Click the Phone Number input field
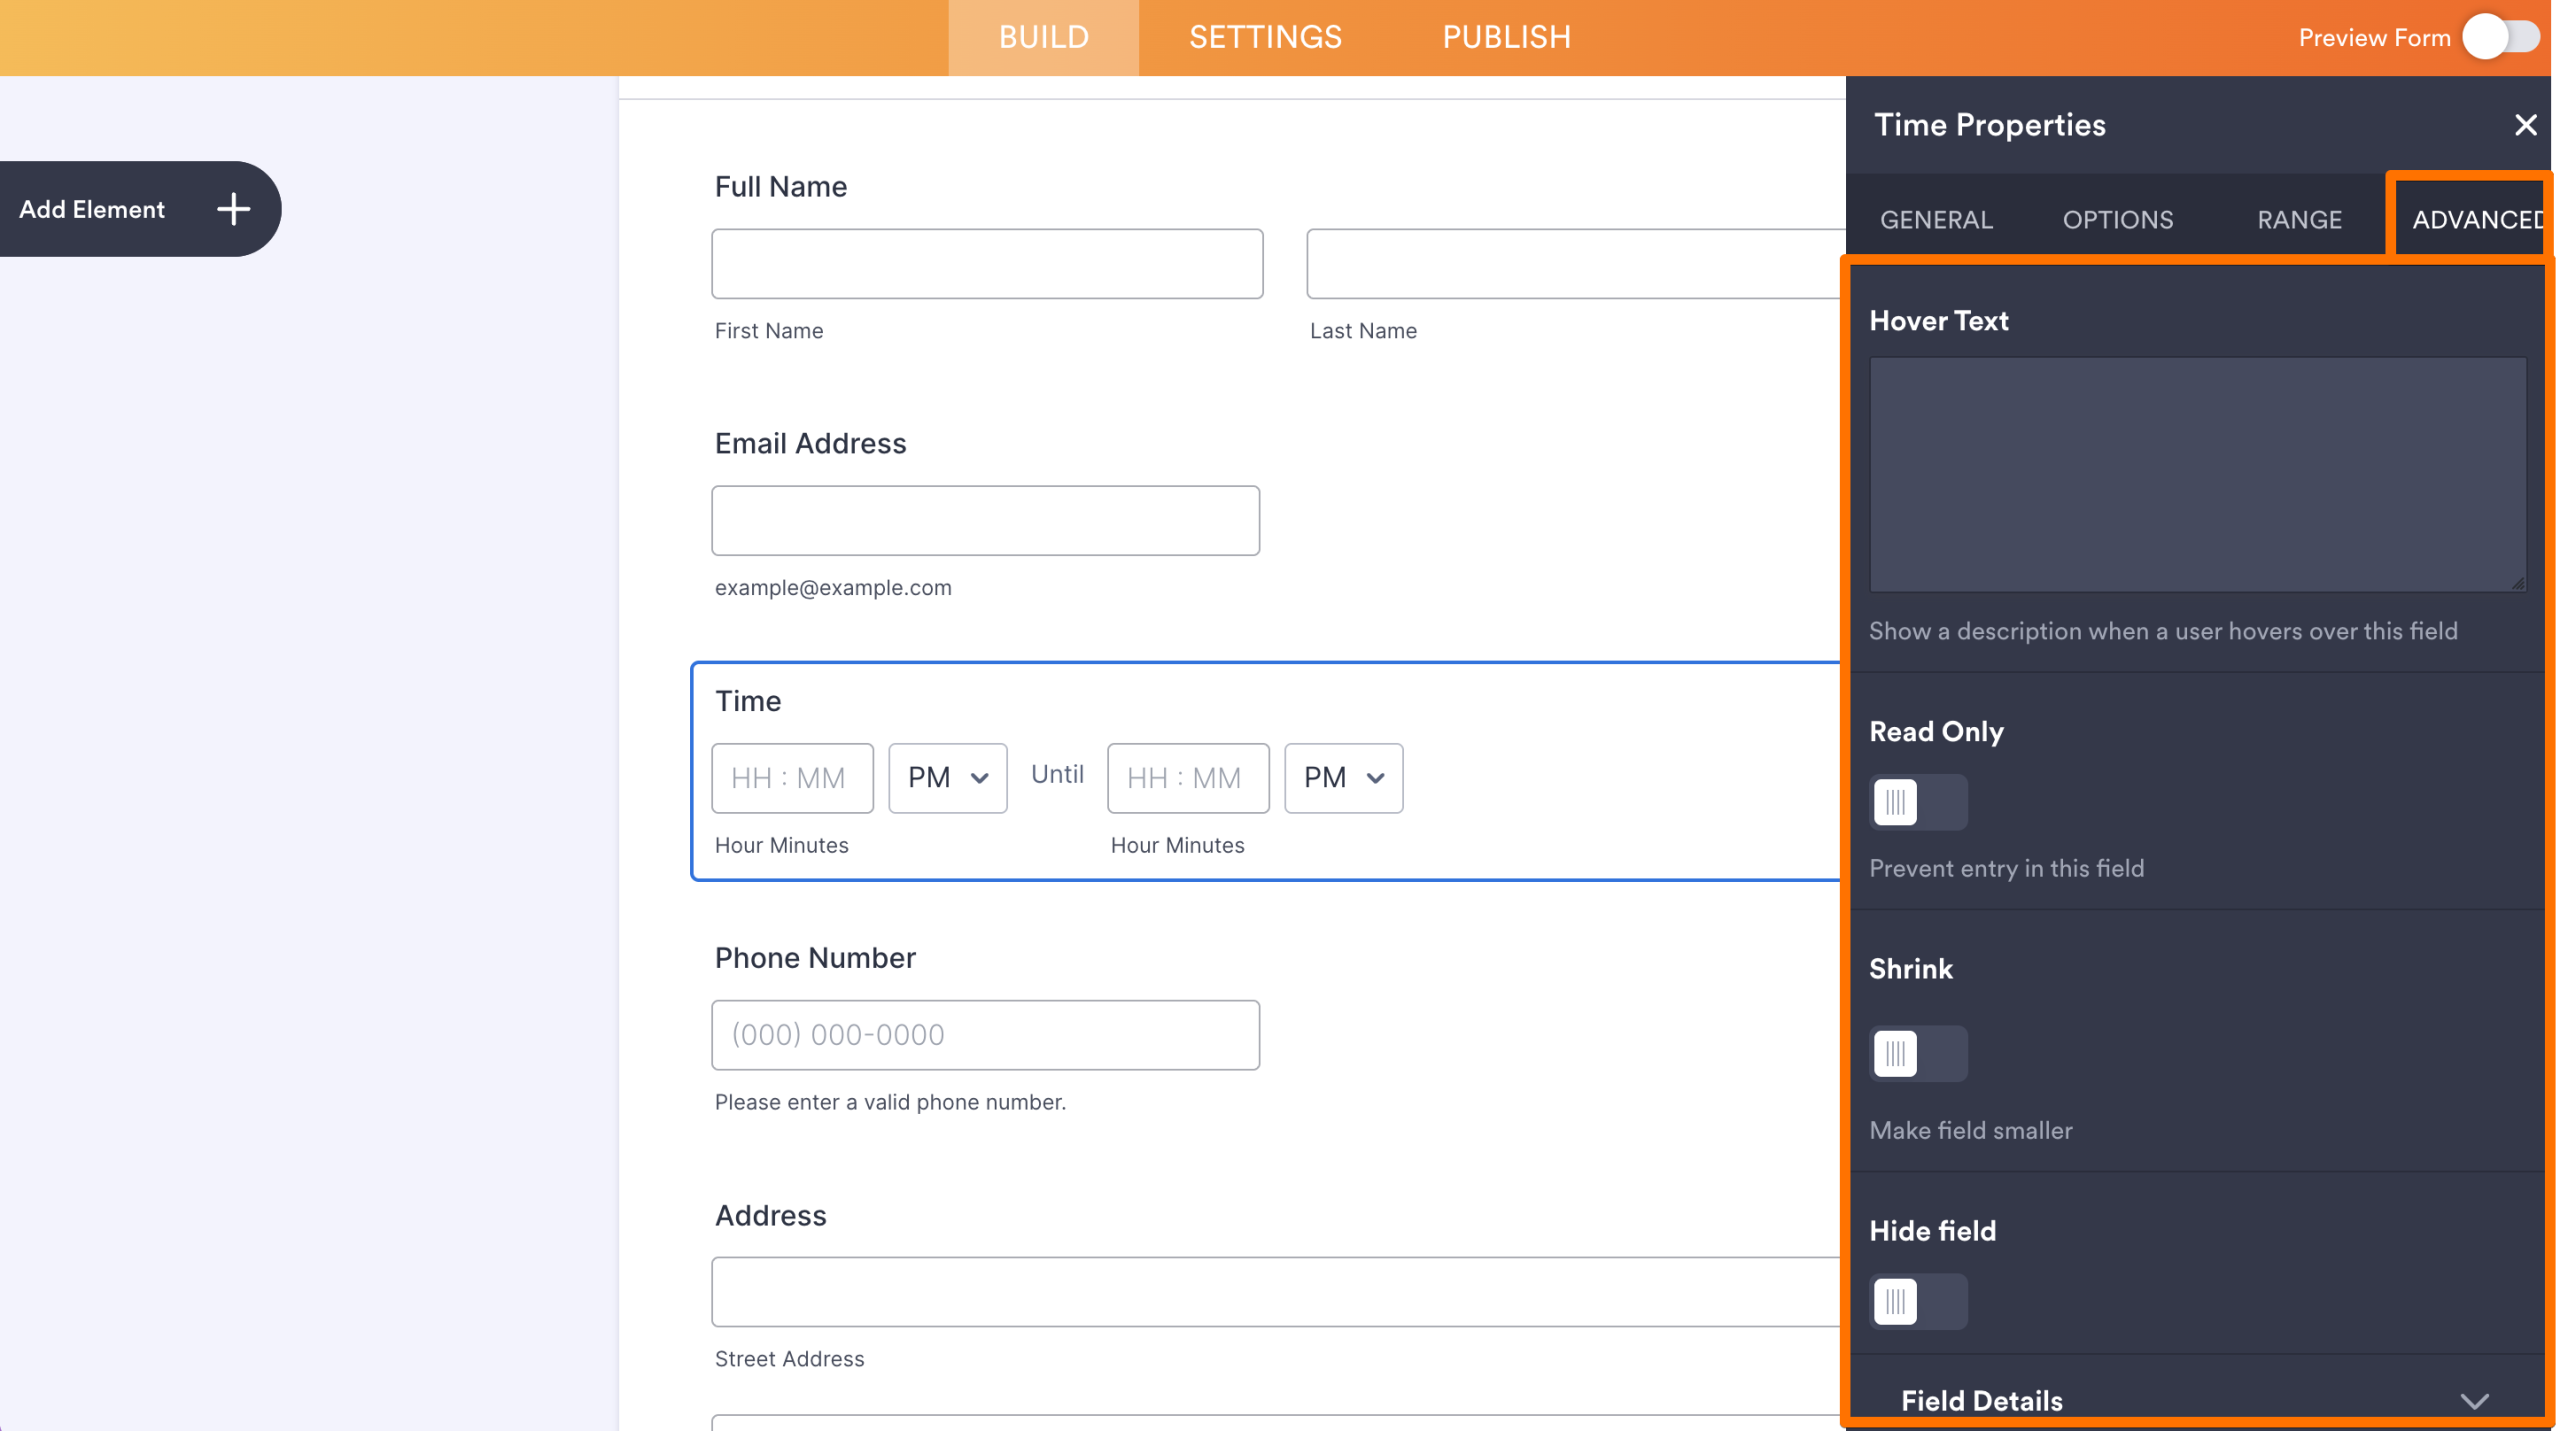 pos(985,1034)
